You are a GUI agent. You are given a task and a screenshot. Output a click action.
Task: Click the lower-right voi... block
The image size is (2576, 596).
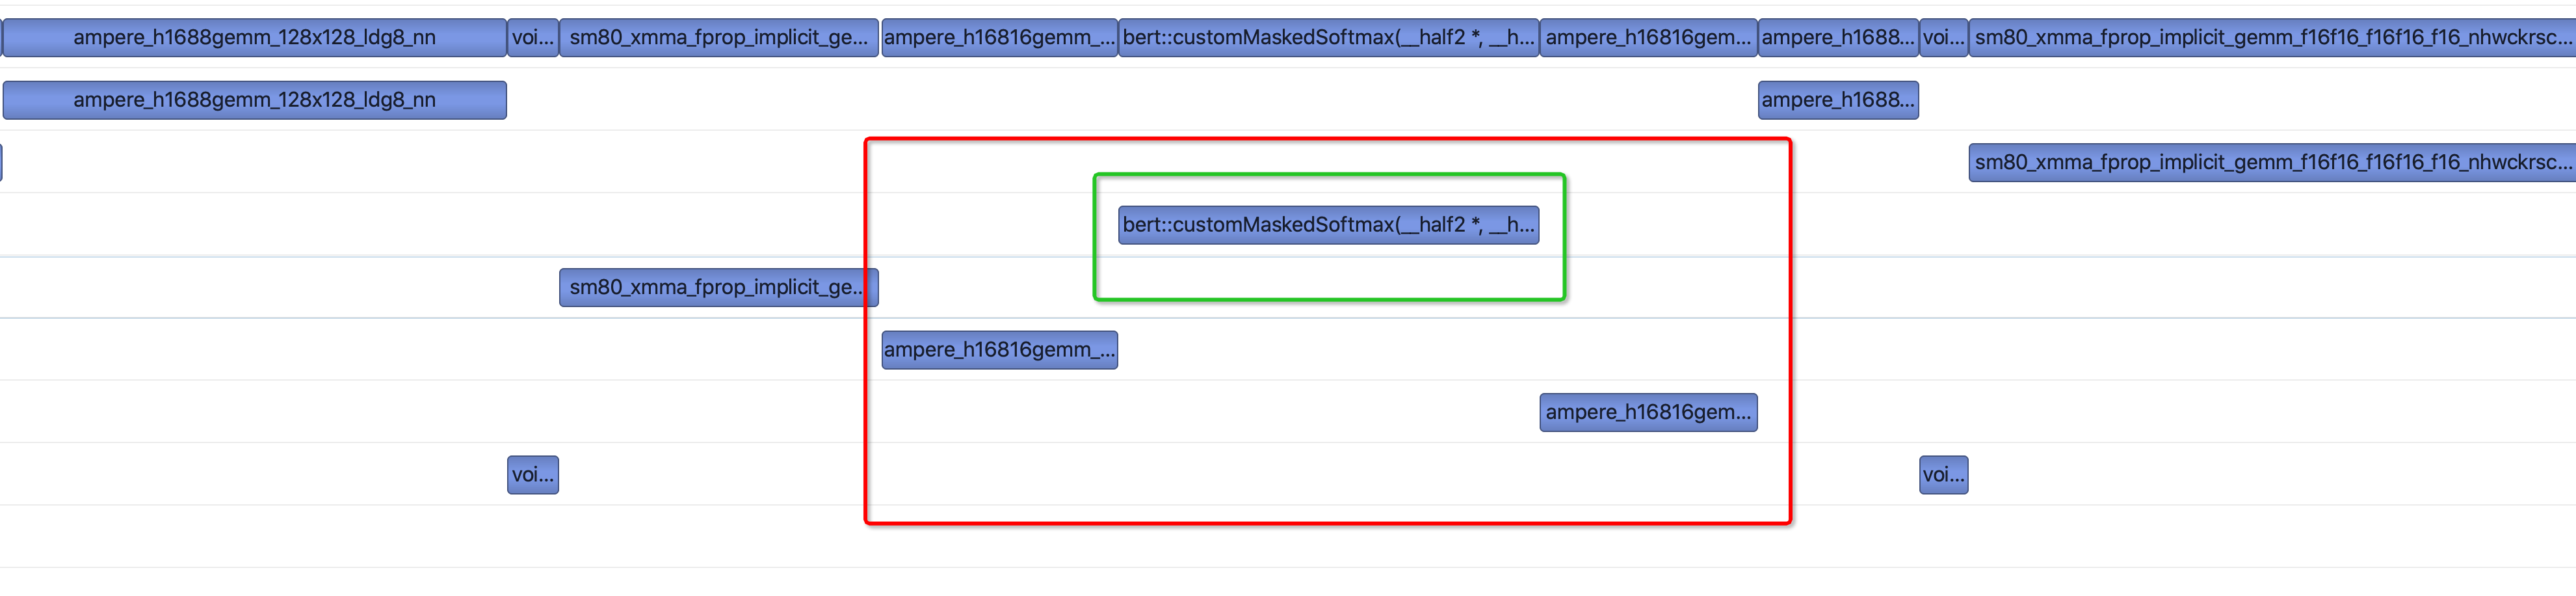click(1943, 475)
